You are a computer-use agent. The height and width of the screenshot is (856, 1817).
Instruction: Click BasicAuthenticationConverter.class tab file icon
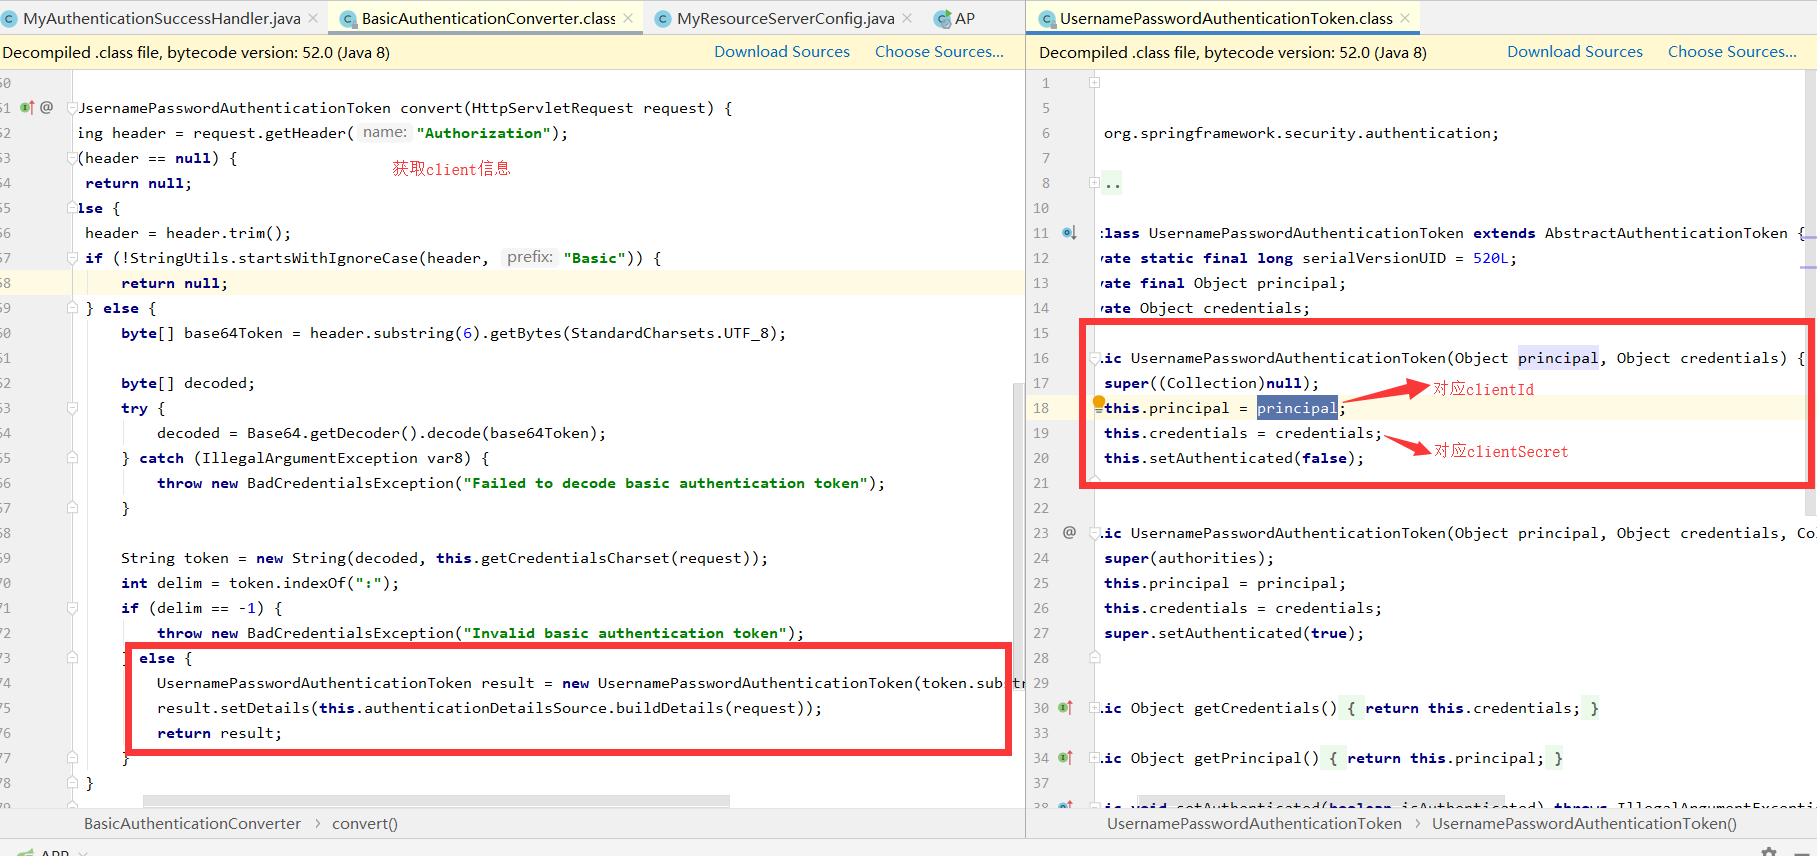349,18
